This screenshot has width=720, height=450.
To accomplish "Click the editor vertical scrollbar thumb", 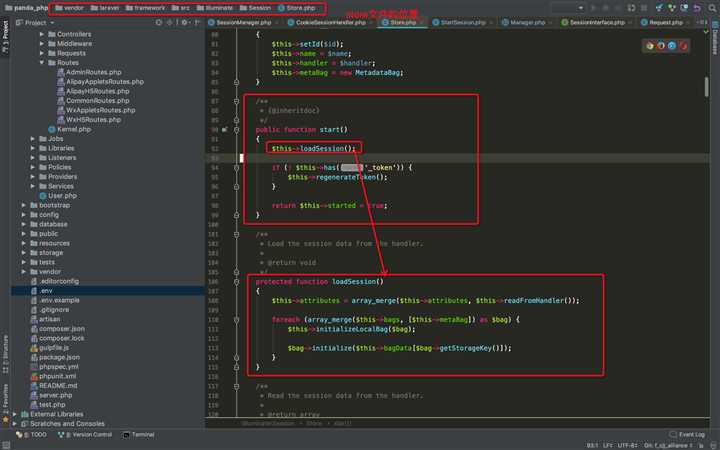I will (x=707, y=87).
